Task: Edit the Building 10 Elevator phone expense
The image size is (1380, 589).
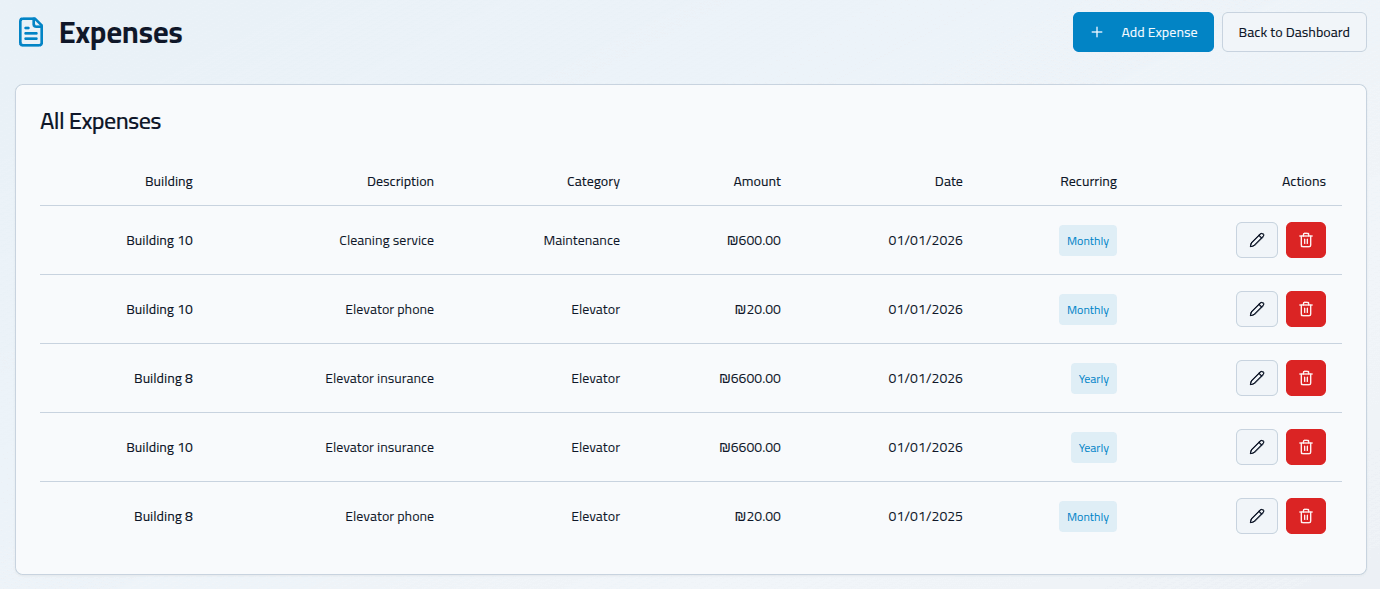Action: [1256, 309]
